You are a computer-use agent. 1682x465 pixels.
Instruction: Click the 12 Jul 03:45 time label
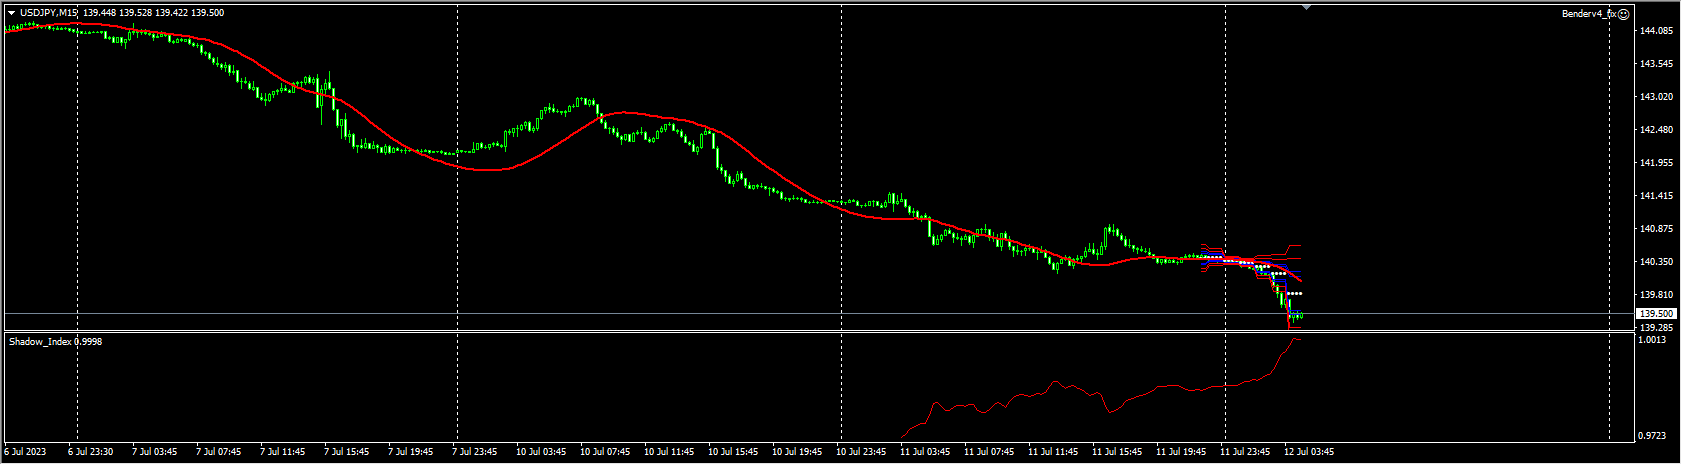pyautogui.click(x=1311, y=452)
